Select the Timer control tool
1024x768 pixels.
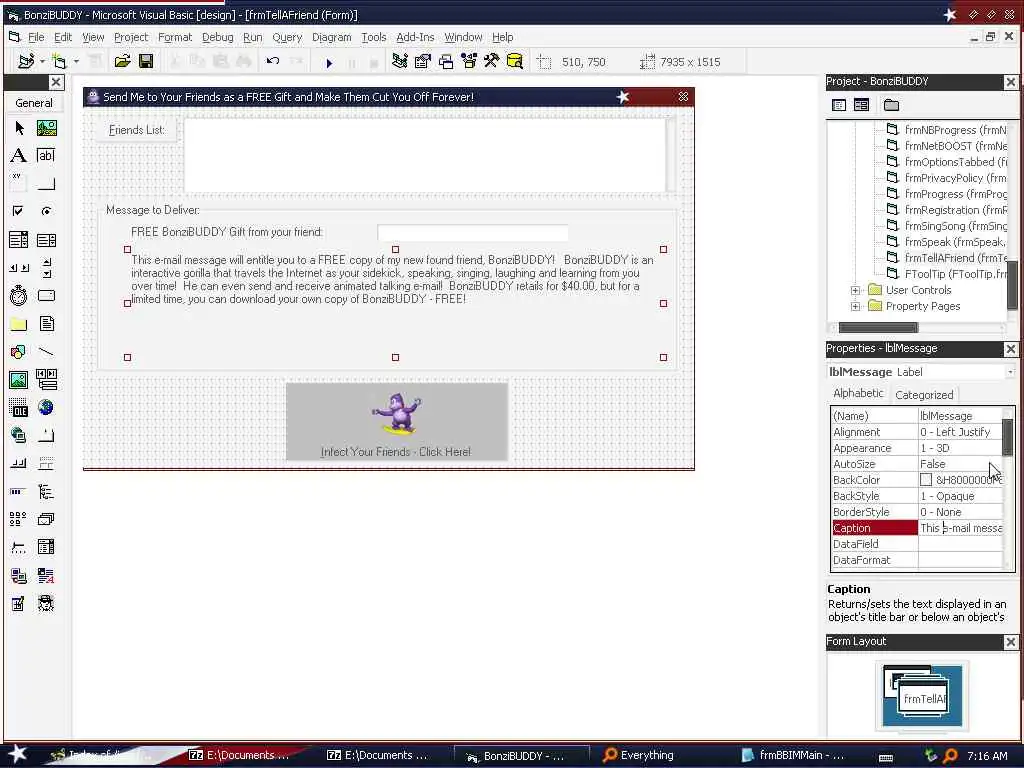coord(19,296)
